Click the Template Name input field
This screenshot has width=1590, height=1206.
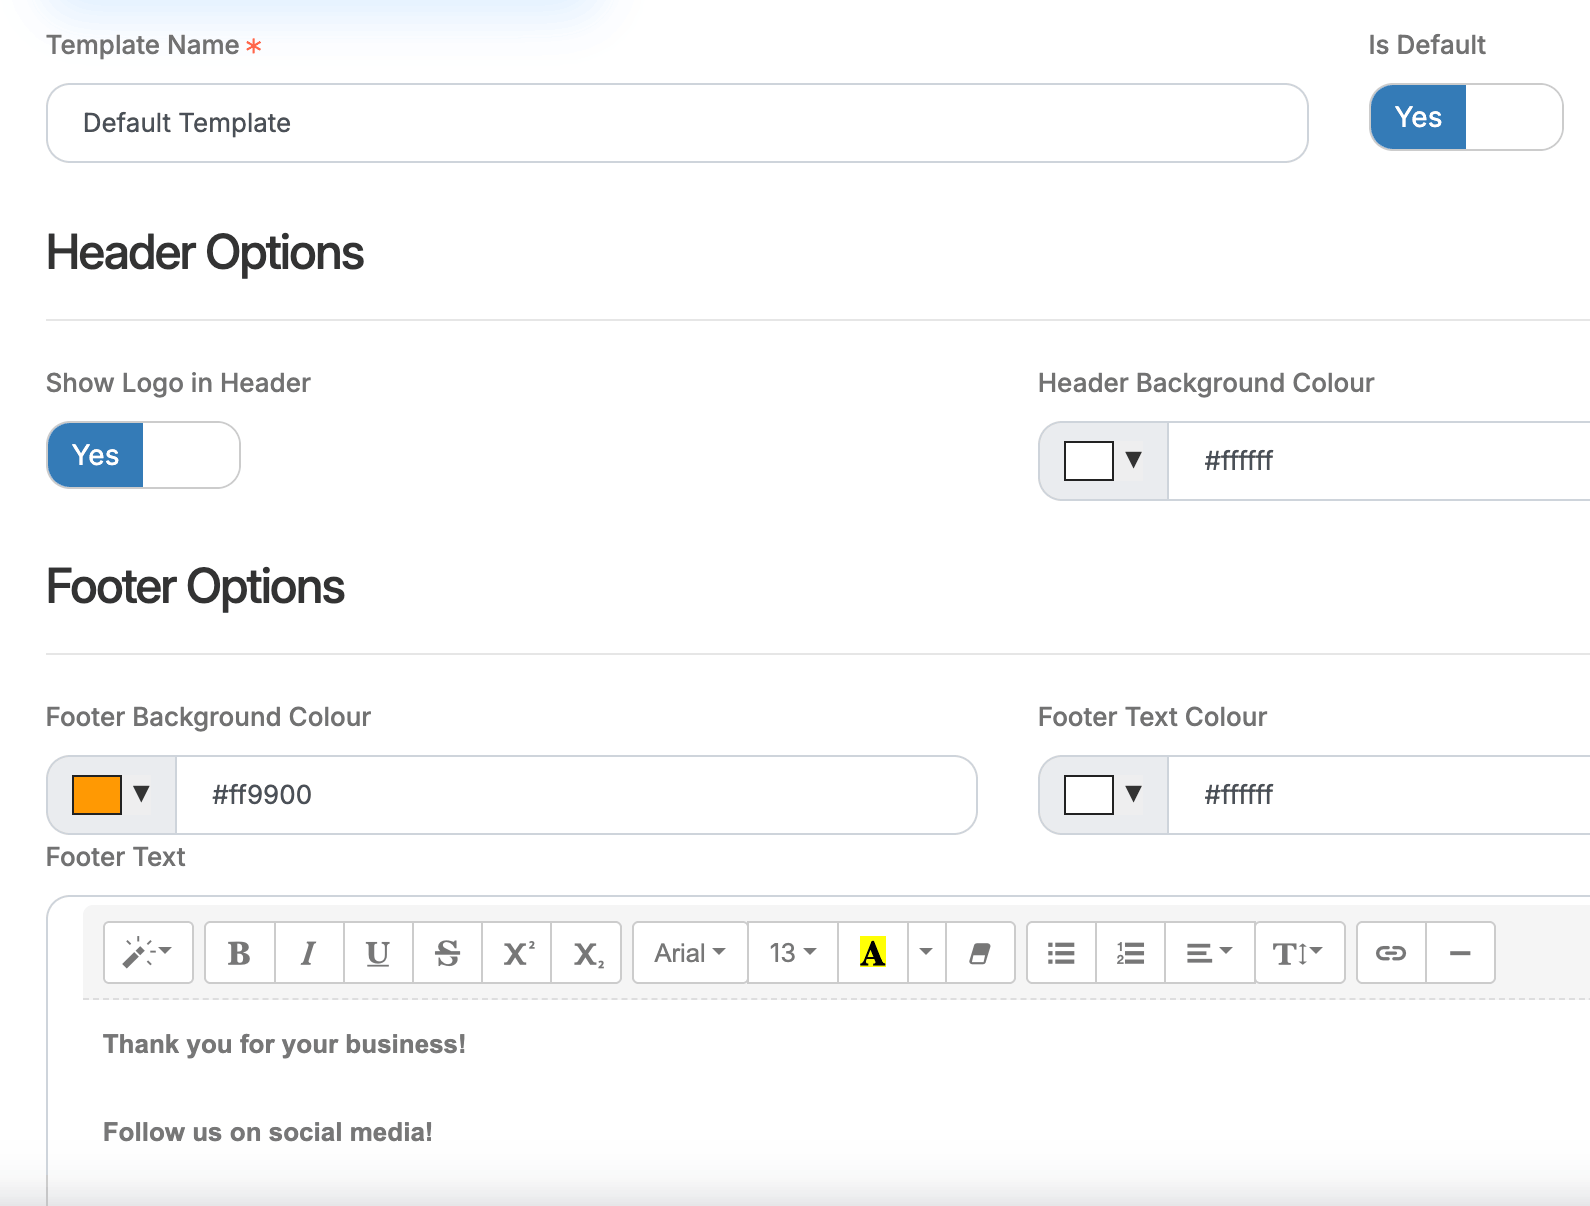coord(677,123)
